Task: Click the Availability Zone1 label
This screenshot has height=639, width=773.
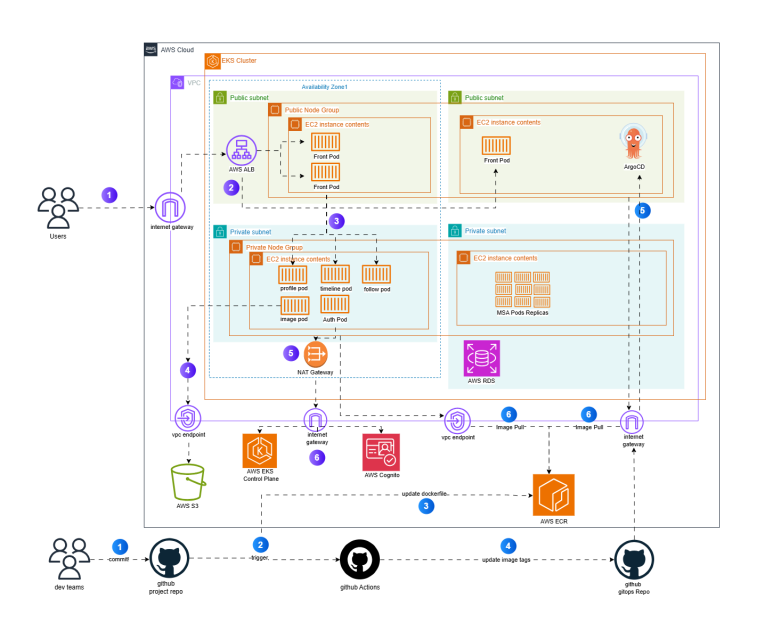Action: [x=324, y=87]
